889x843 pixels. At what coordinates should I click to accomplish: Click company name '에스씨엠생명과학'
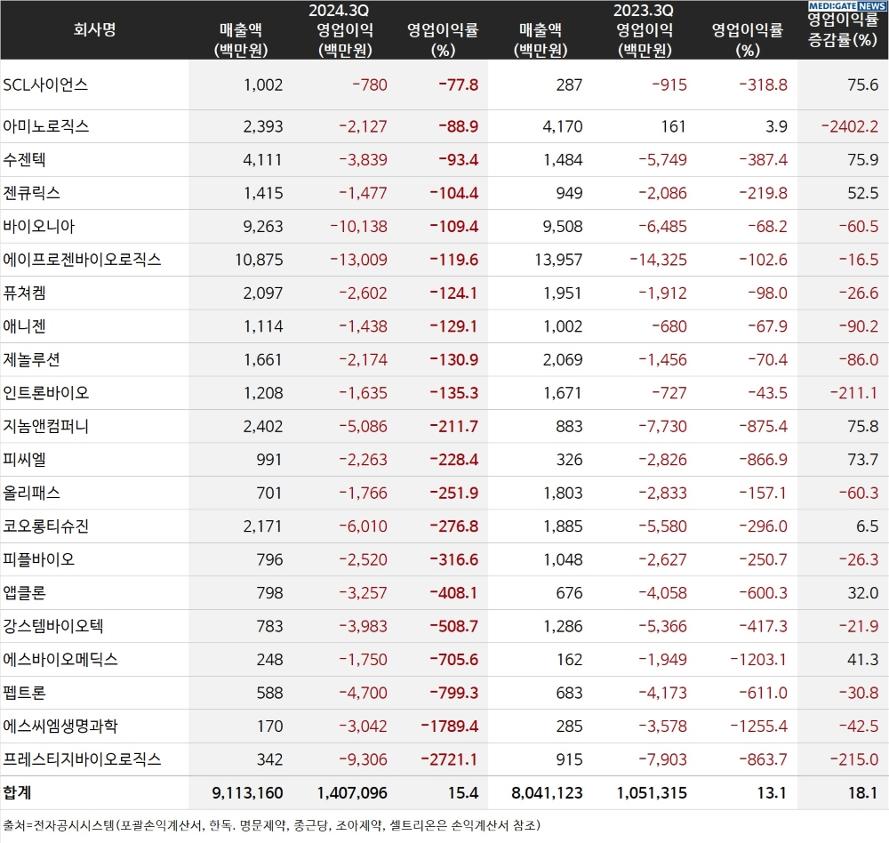point(60,726)
